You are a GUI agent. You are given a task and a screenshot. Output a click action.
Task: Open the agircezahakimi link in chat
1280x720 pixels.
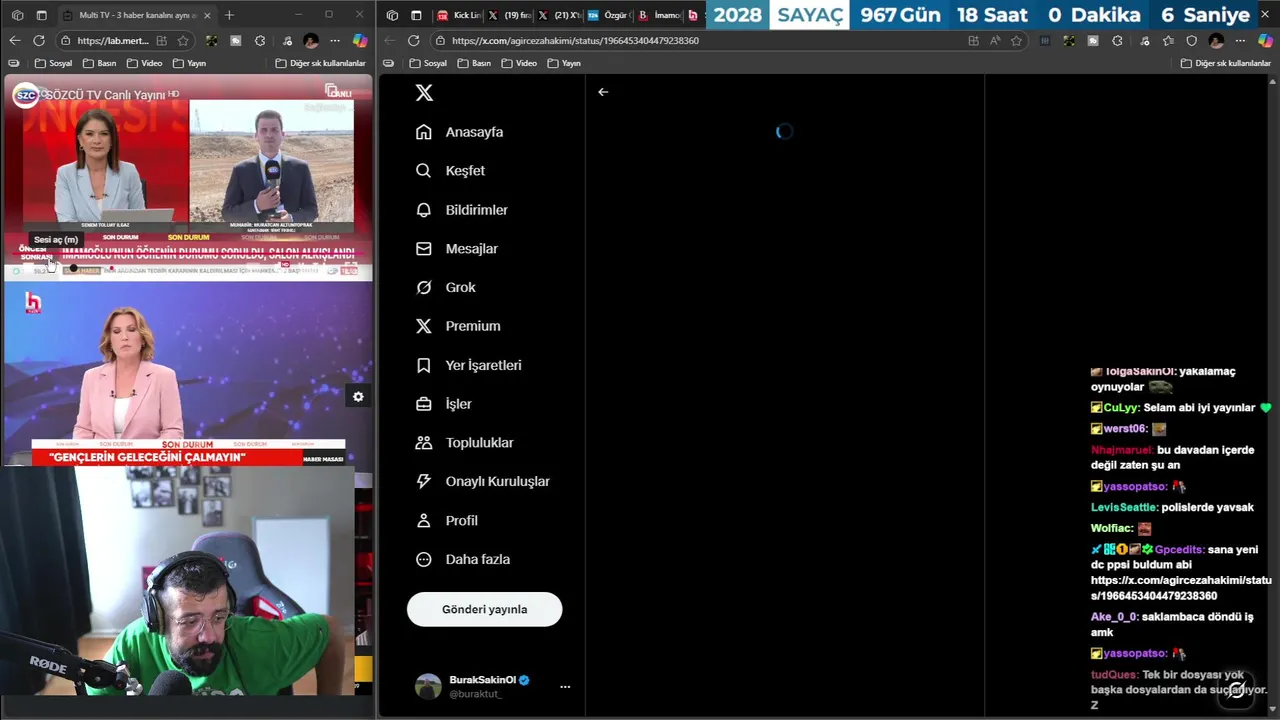point(1181,587)
